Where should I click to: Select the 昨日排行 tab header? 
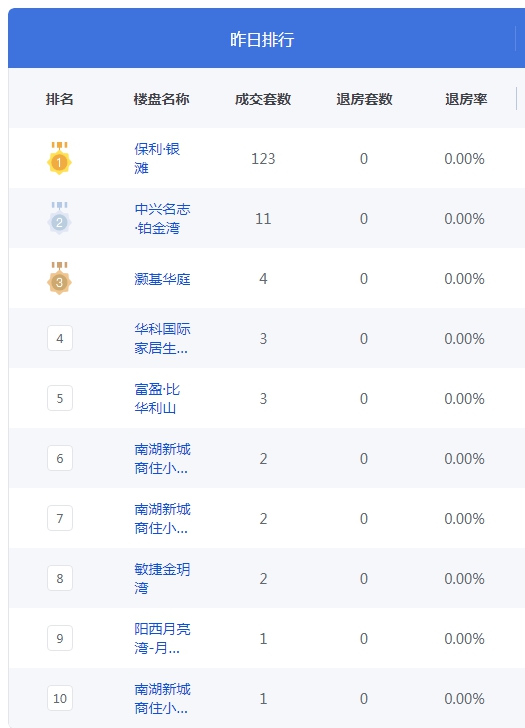tap(262, 39)
